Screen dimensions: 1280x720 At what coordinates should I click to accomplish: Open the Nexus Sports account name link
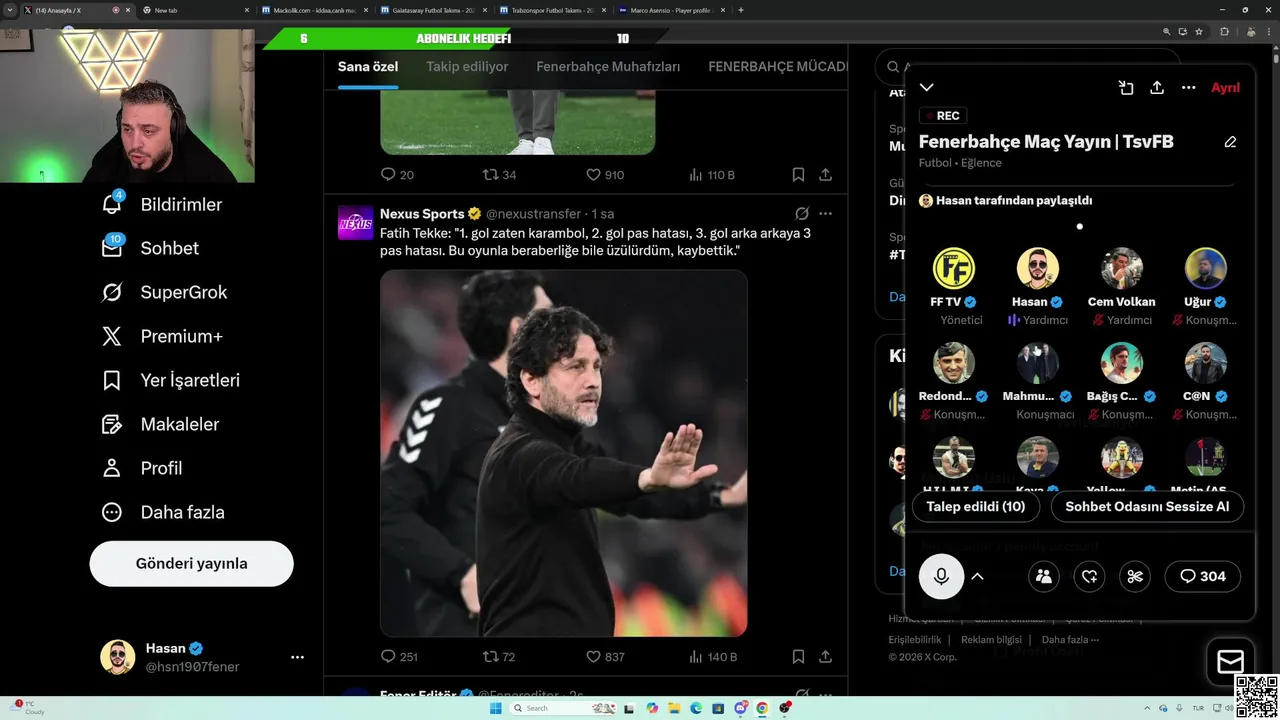422,214
